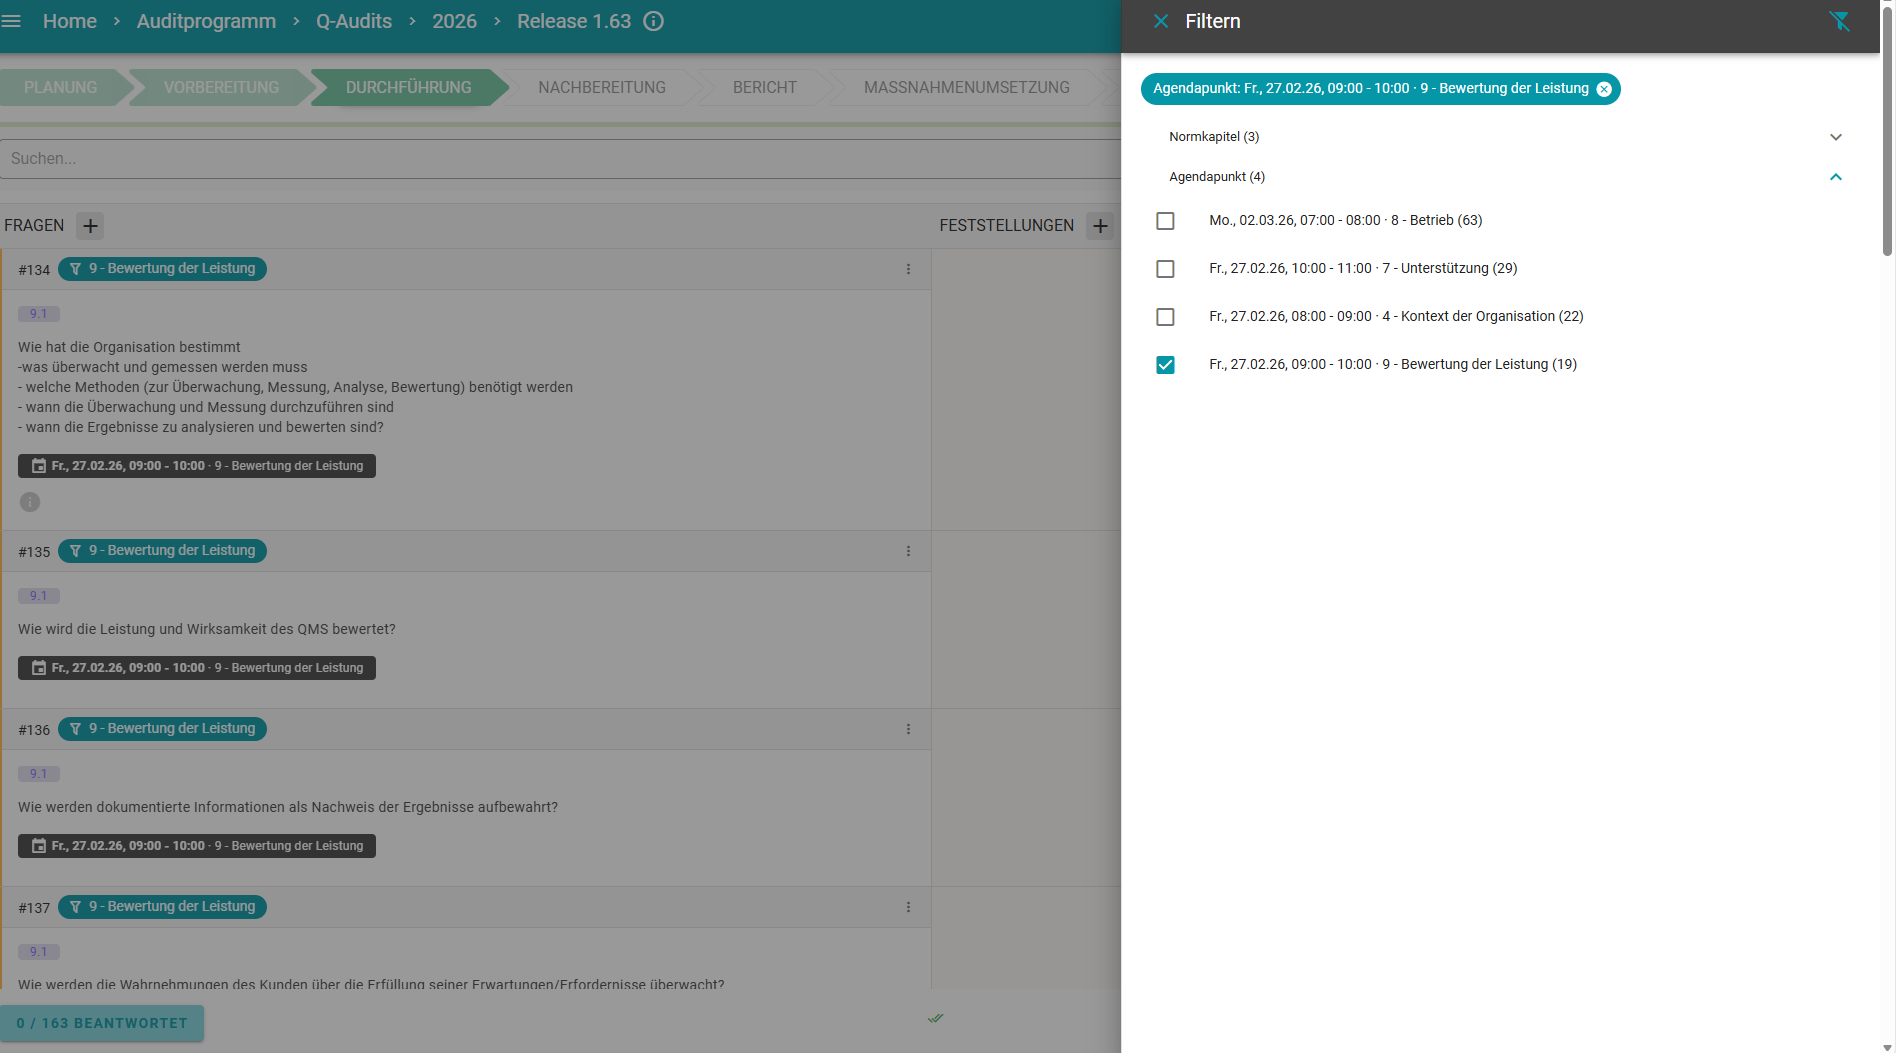Check the Mo., 02.03.26 Betrieb agenda checkbox

tap(1165, 221)
